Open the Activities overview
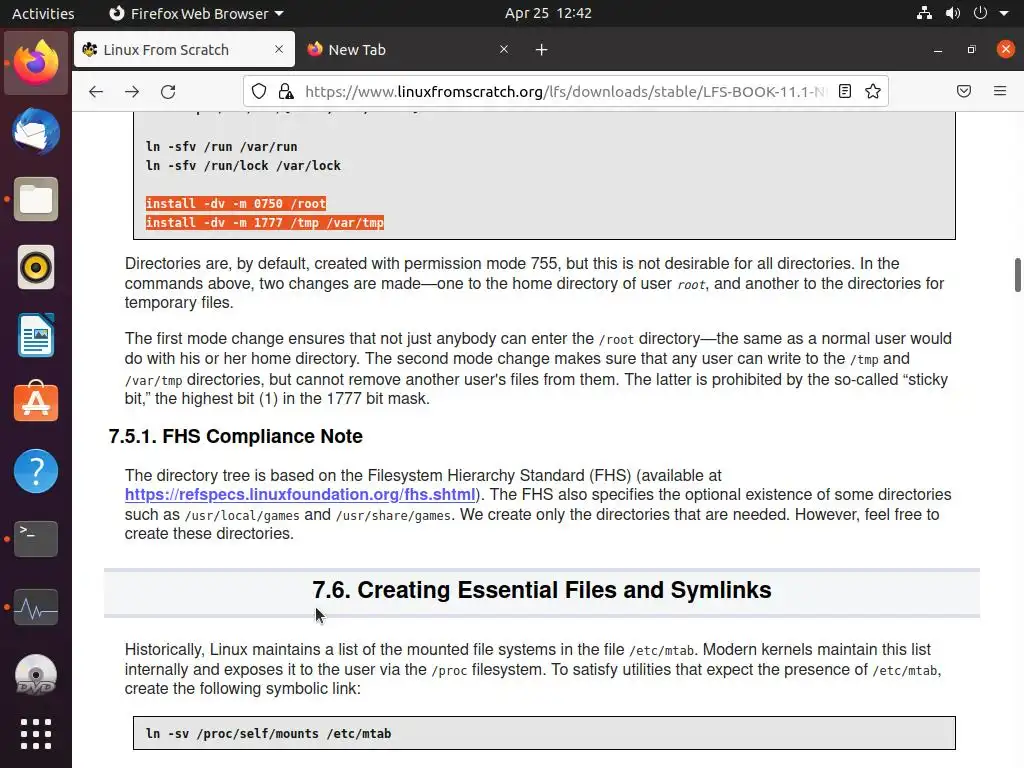The width and height of the screenshot is (1024, 768). coord(43,13)
